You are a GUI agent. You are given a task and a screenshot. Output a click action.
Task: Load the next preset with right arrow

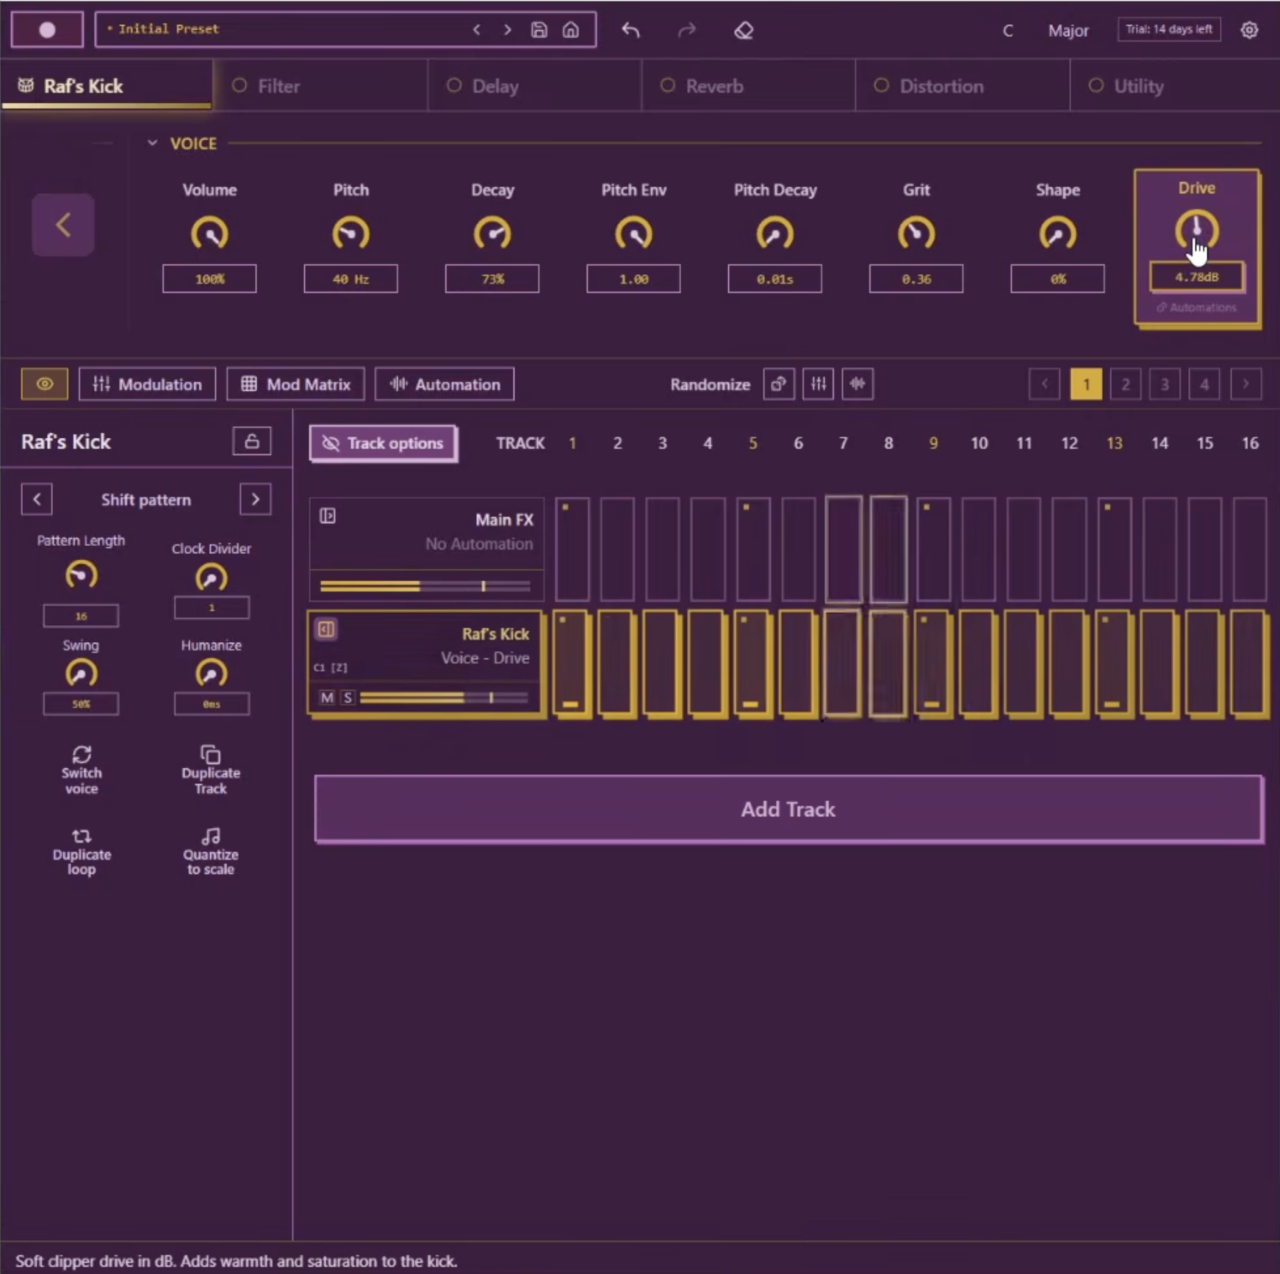508,30
